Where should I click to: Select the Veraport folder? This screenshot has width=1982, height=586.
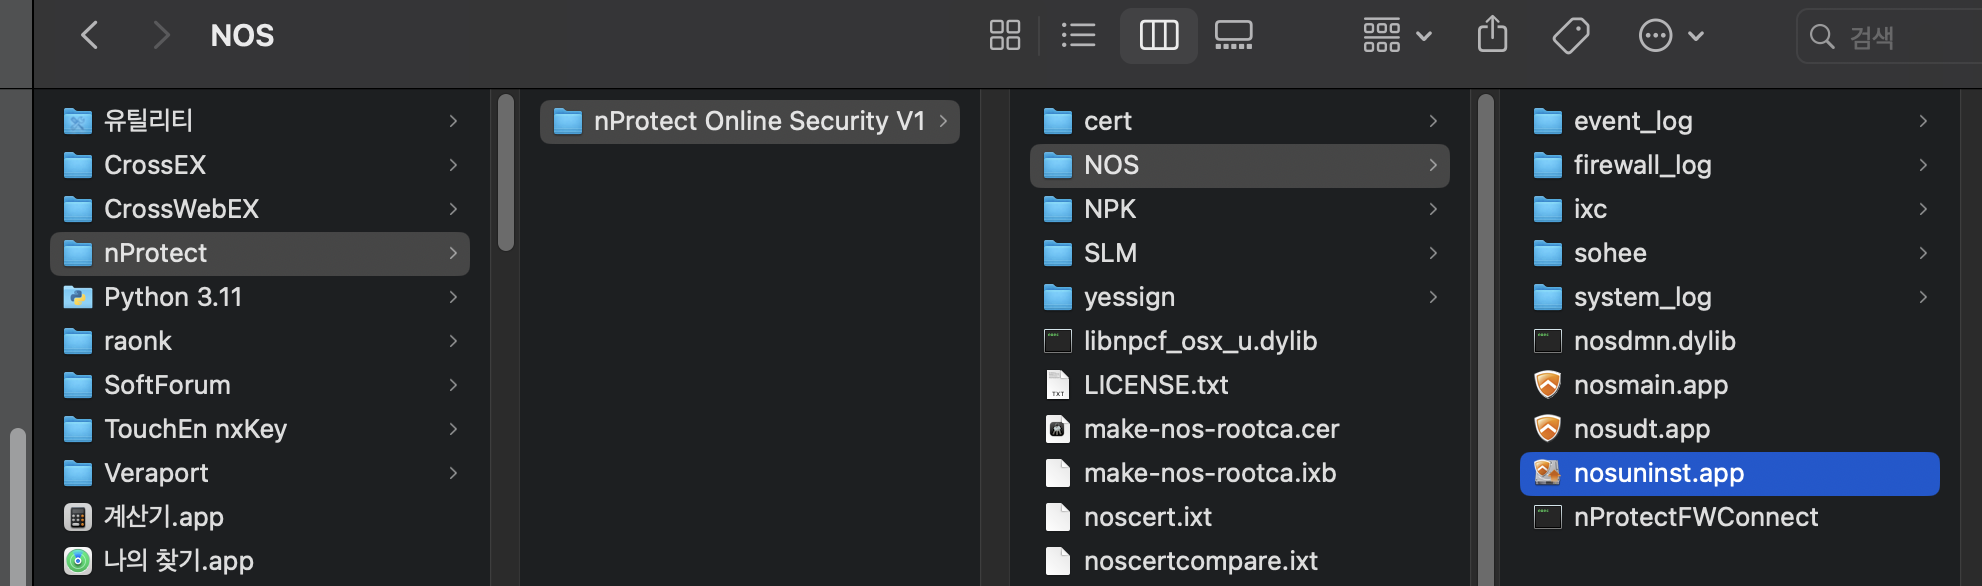[260, 473]
